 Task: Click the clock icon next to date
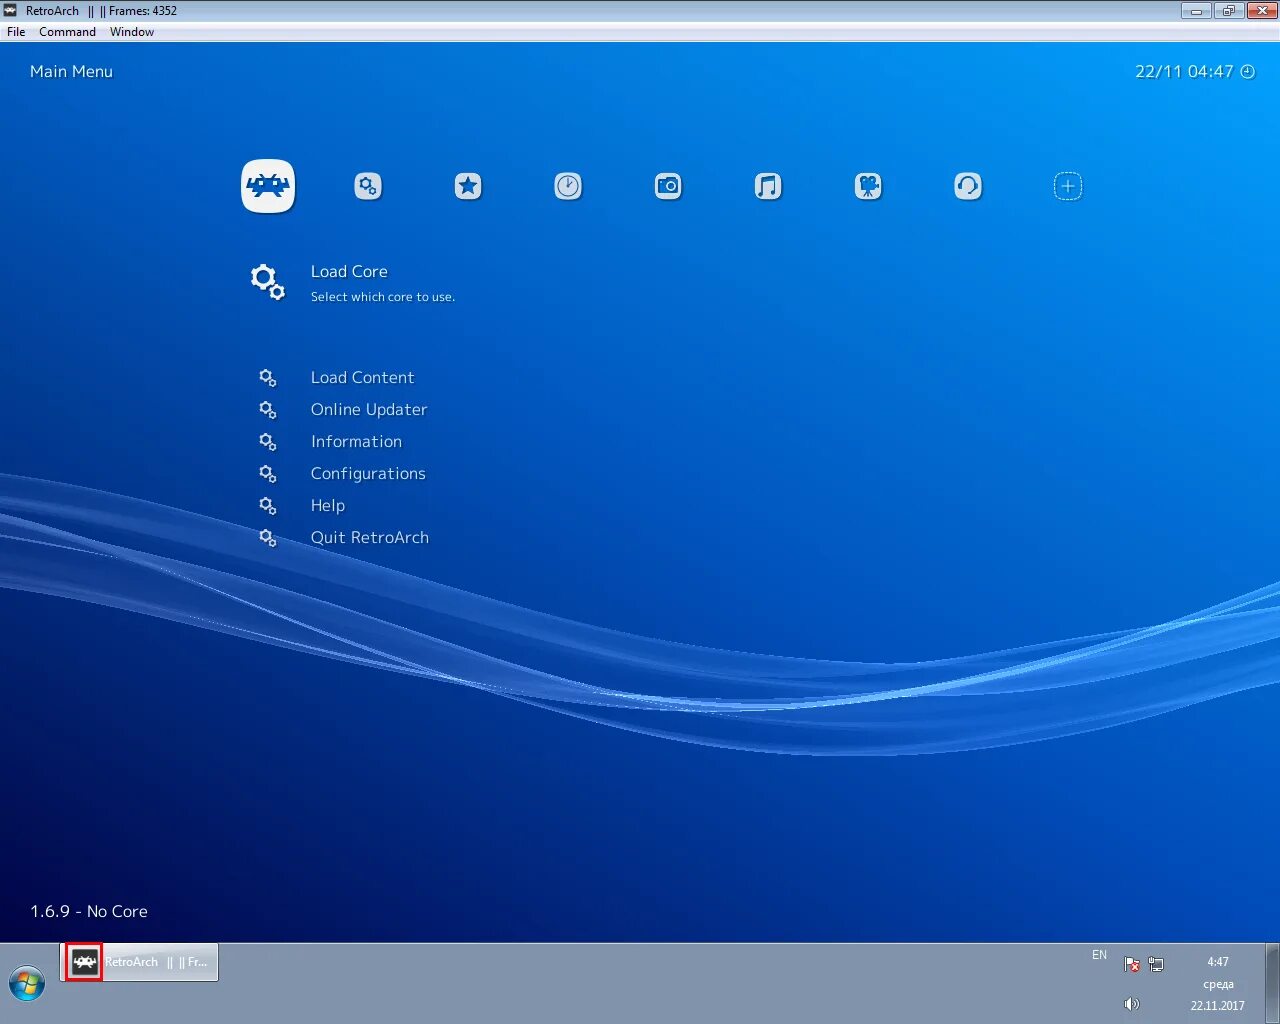tap(1247, 72)
